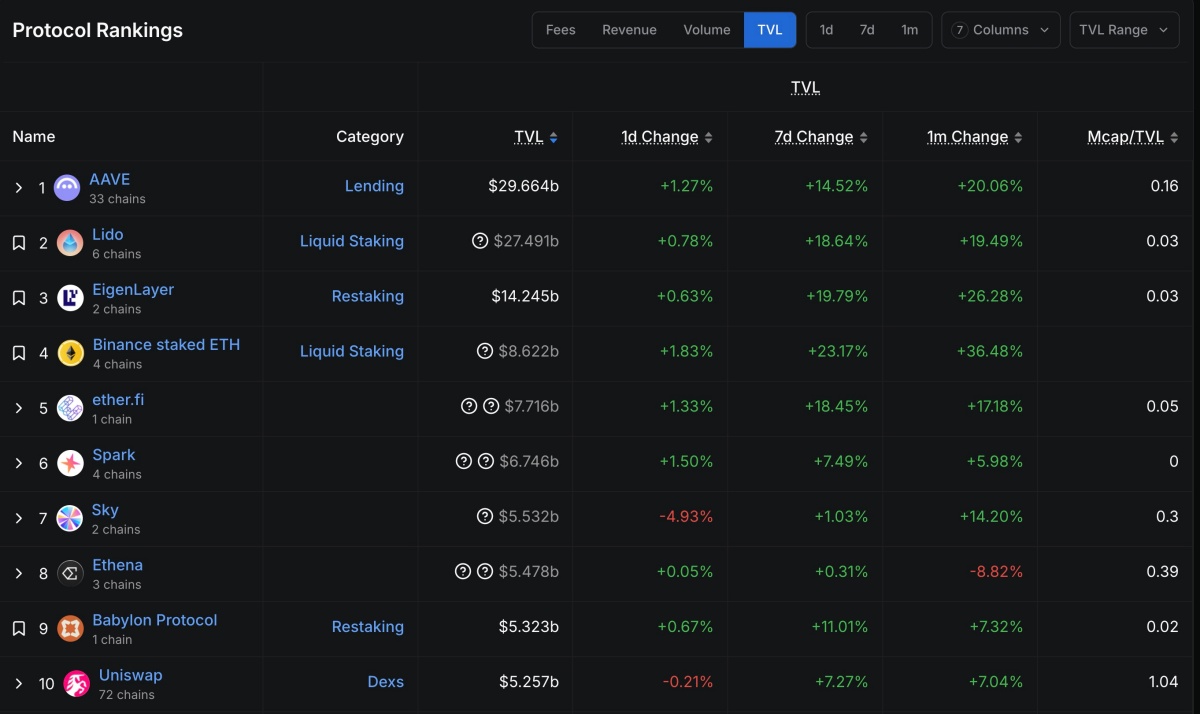Click the ether.fi protocol logo
1200x714 pixels.
(x=70, y=407)
